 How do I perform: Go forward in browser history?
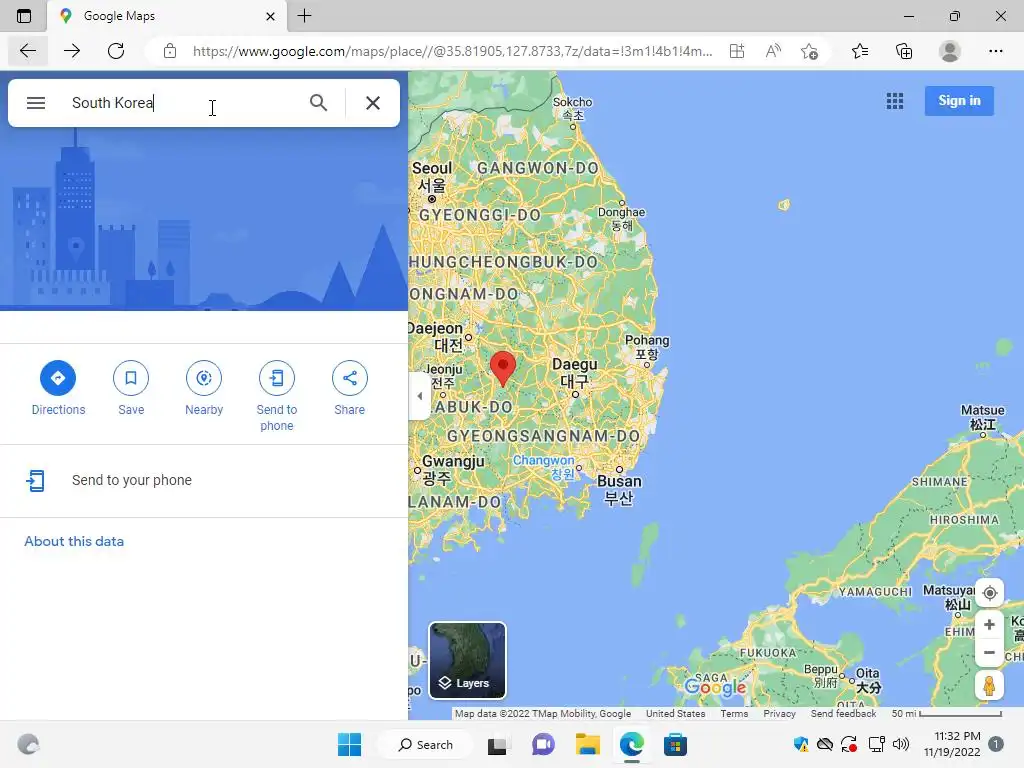(x=72, y=51)
